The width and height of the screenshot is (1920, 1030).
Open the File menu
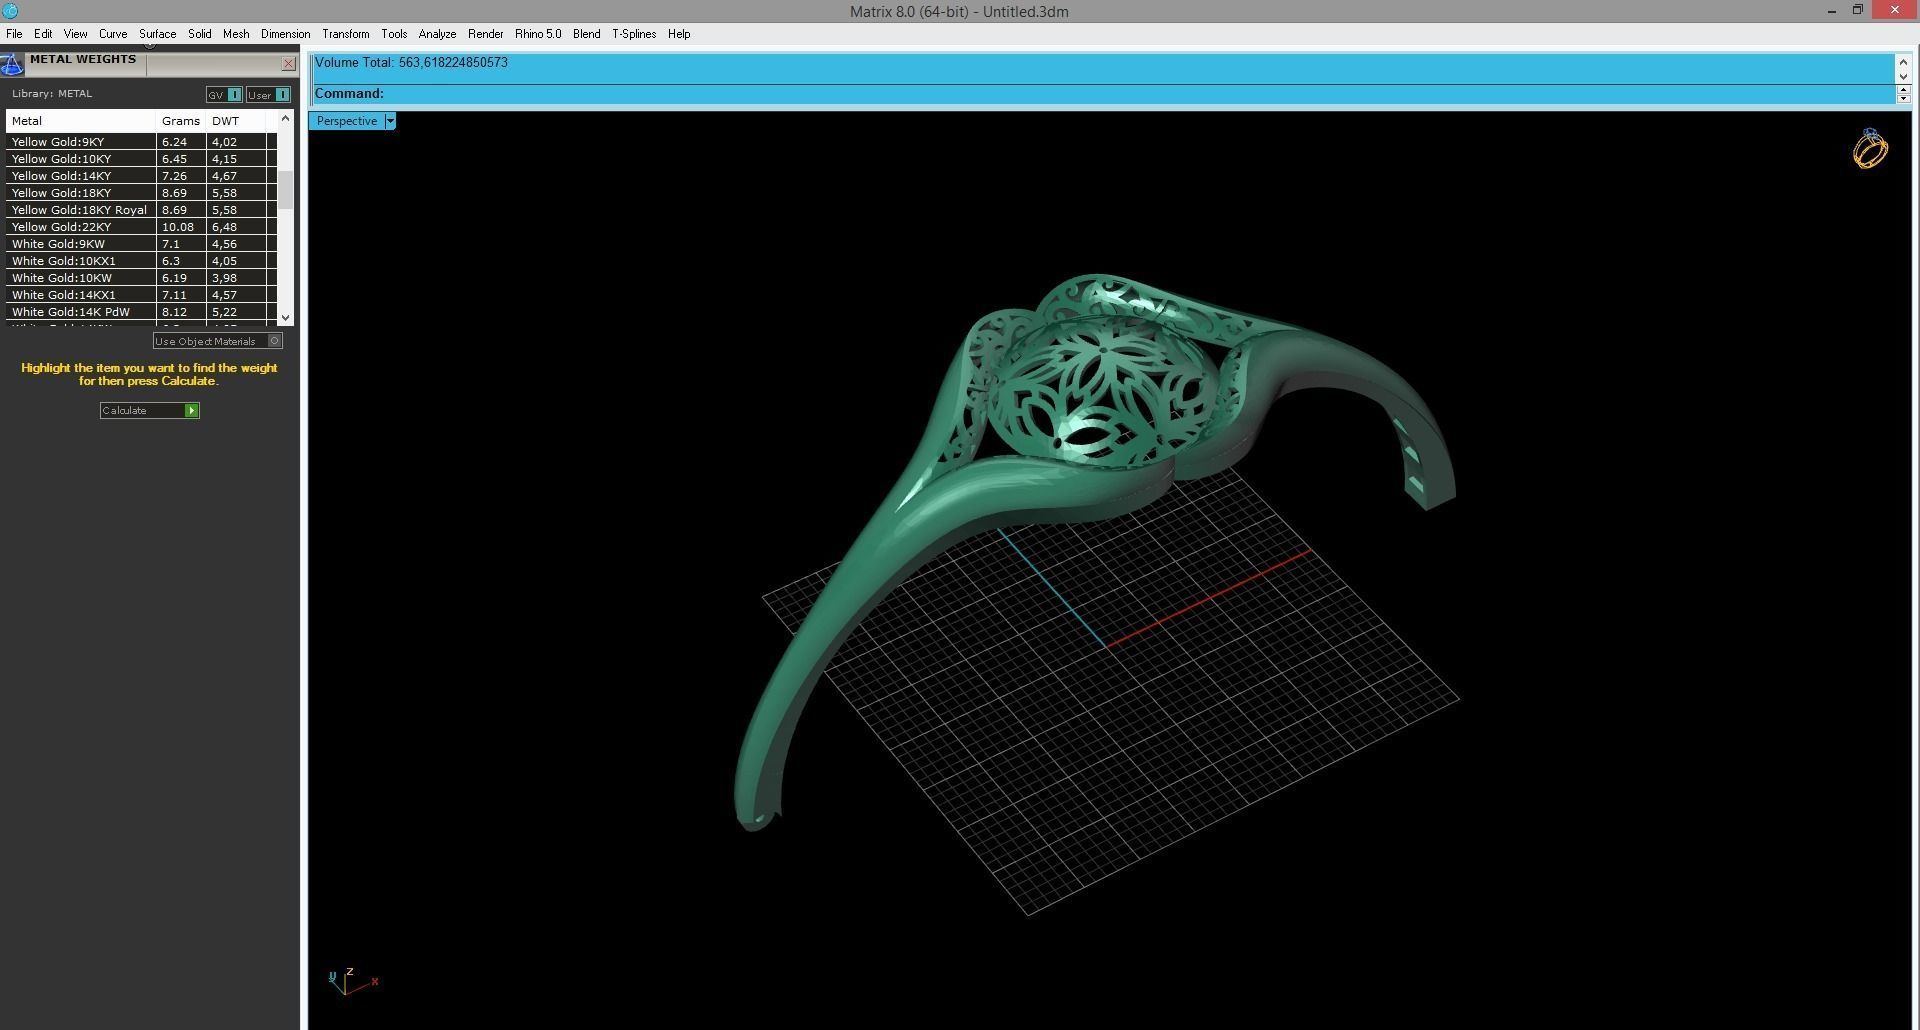(x=14, y=34)
